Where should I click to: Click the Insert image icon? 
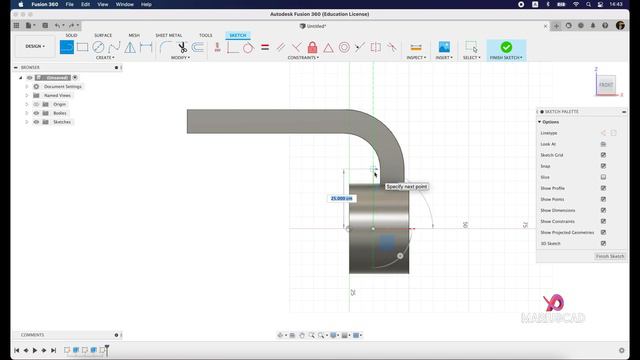tap(444, 47)
